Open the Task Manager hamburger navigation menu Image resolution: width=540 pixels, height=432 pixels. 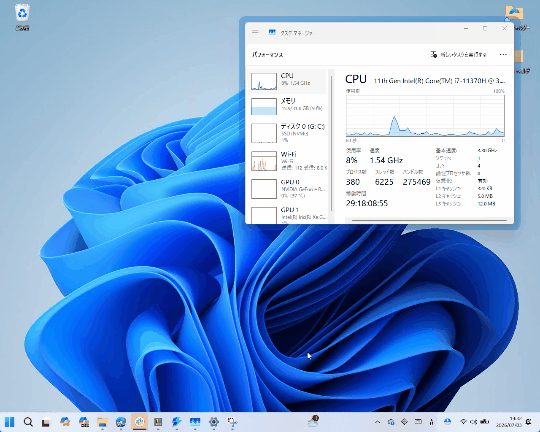coord(255,32)
